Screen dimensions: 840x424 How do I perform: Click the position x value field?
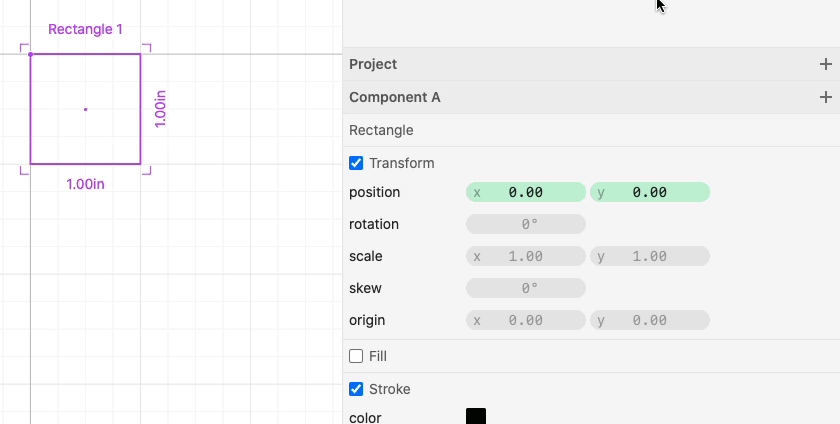(526, 192)
